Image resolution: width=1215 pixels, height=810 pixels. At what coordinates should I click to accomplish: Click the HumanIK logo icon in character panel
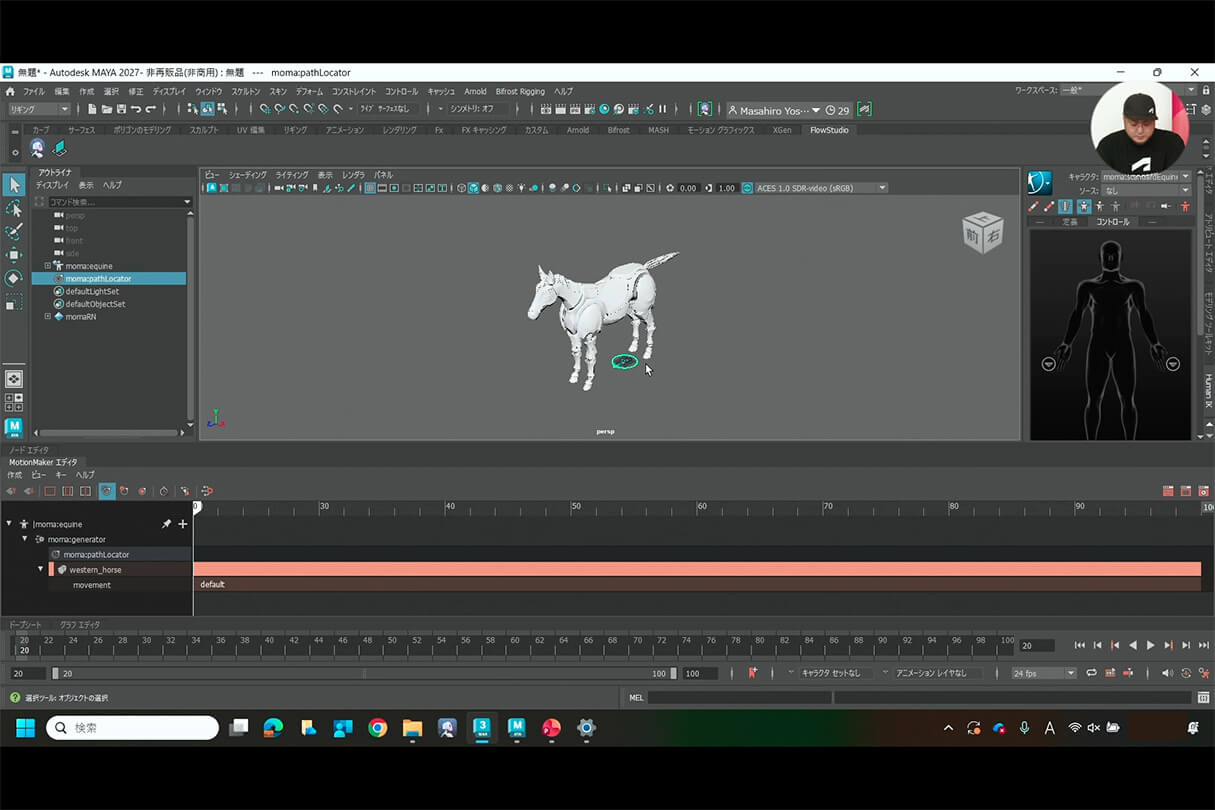point(1040,182)
